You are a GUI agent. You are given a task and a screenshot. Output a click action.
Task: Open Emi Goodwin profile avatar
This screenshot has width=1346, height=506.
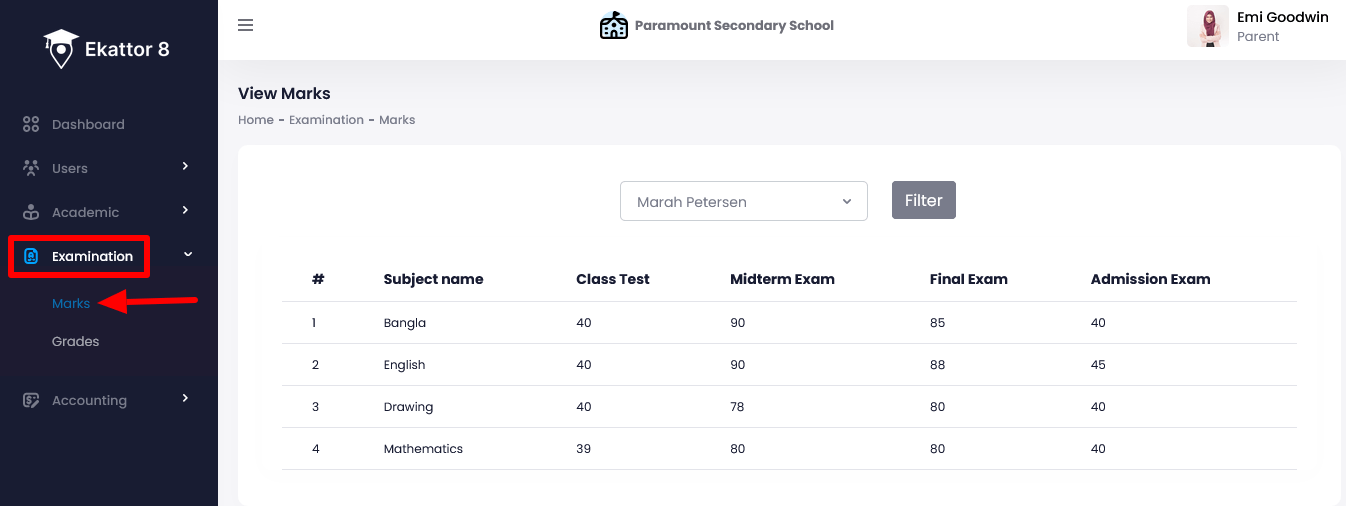click(x=1207, y=26)
